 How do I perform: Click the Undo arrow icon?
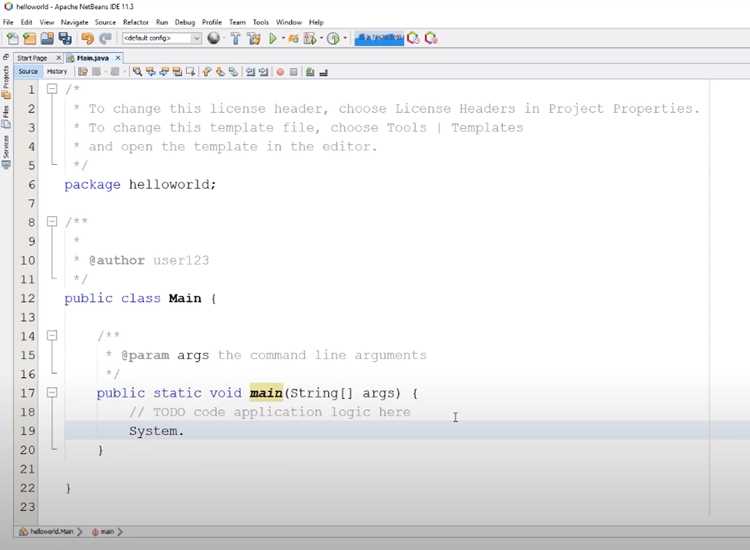(x=88, y=38)
